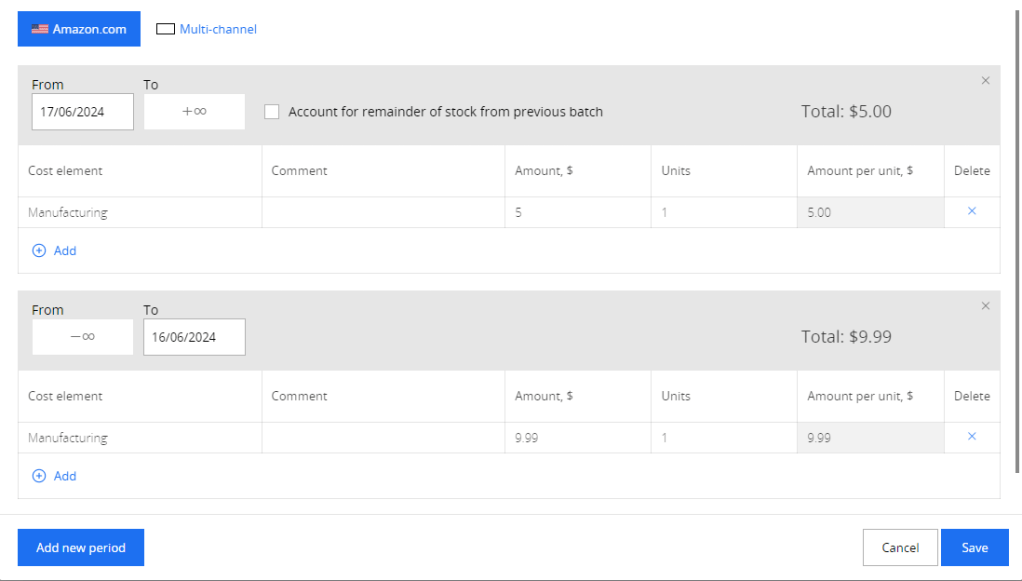Screen dimensions: 1022x581
Task: Save the cost periods
Action: point(974,548)
